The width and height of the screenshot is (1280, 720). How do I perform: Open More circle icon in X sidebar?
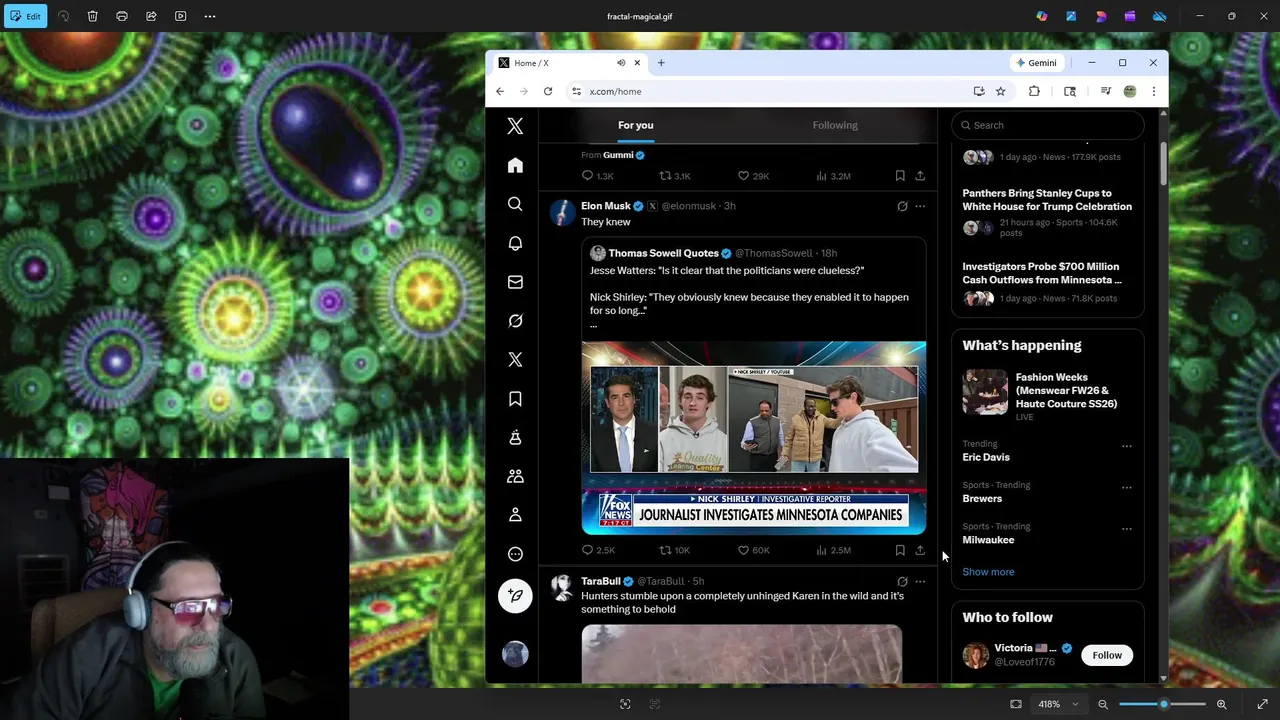pos(515,554)
